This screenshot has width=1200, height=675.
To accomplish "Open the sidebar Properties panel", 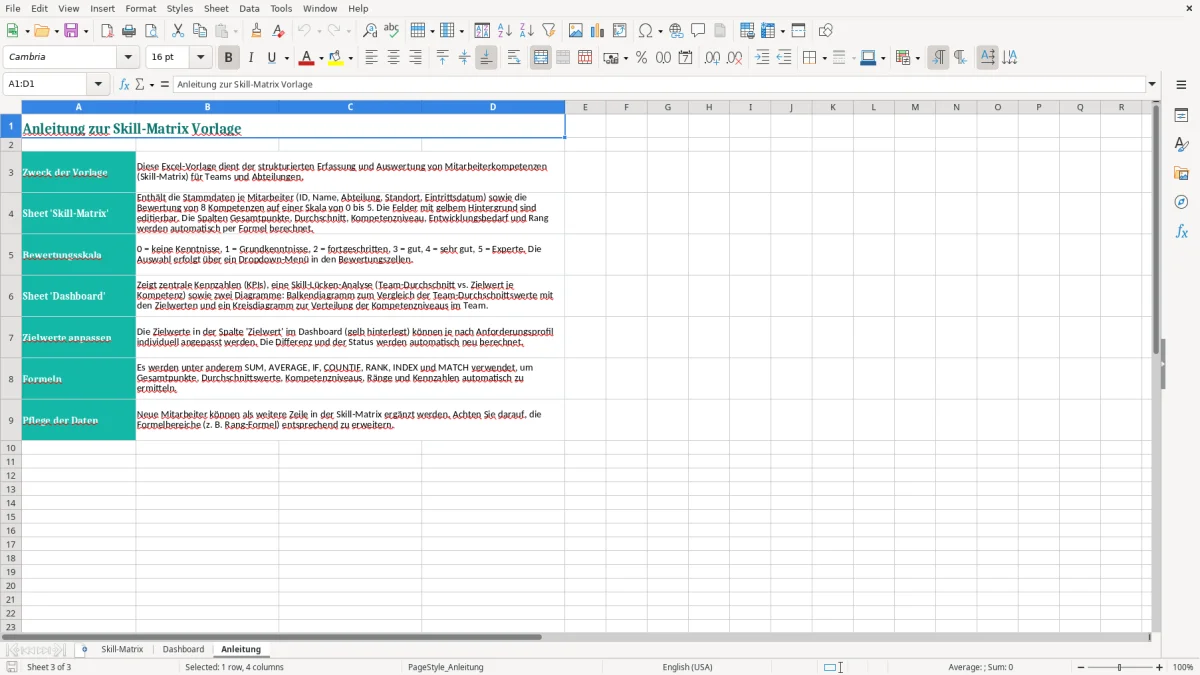I will coord(1181,116).
